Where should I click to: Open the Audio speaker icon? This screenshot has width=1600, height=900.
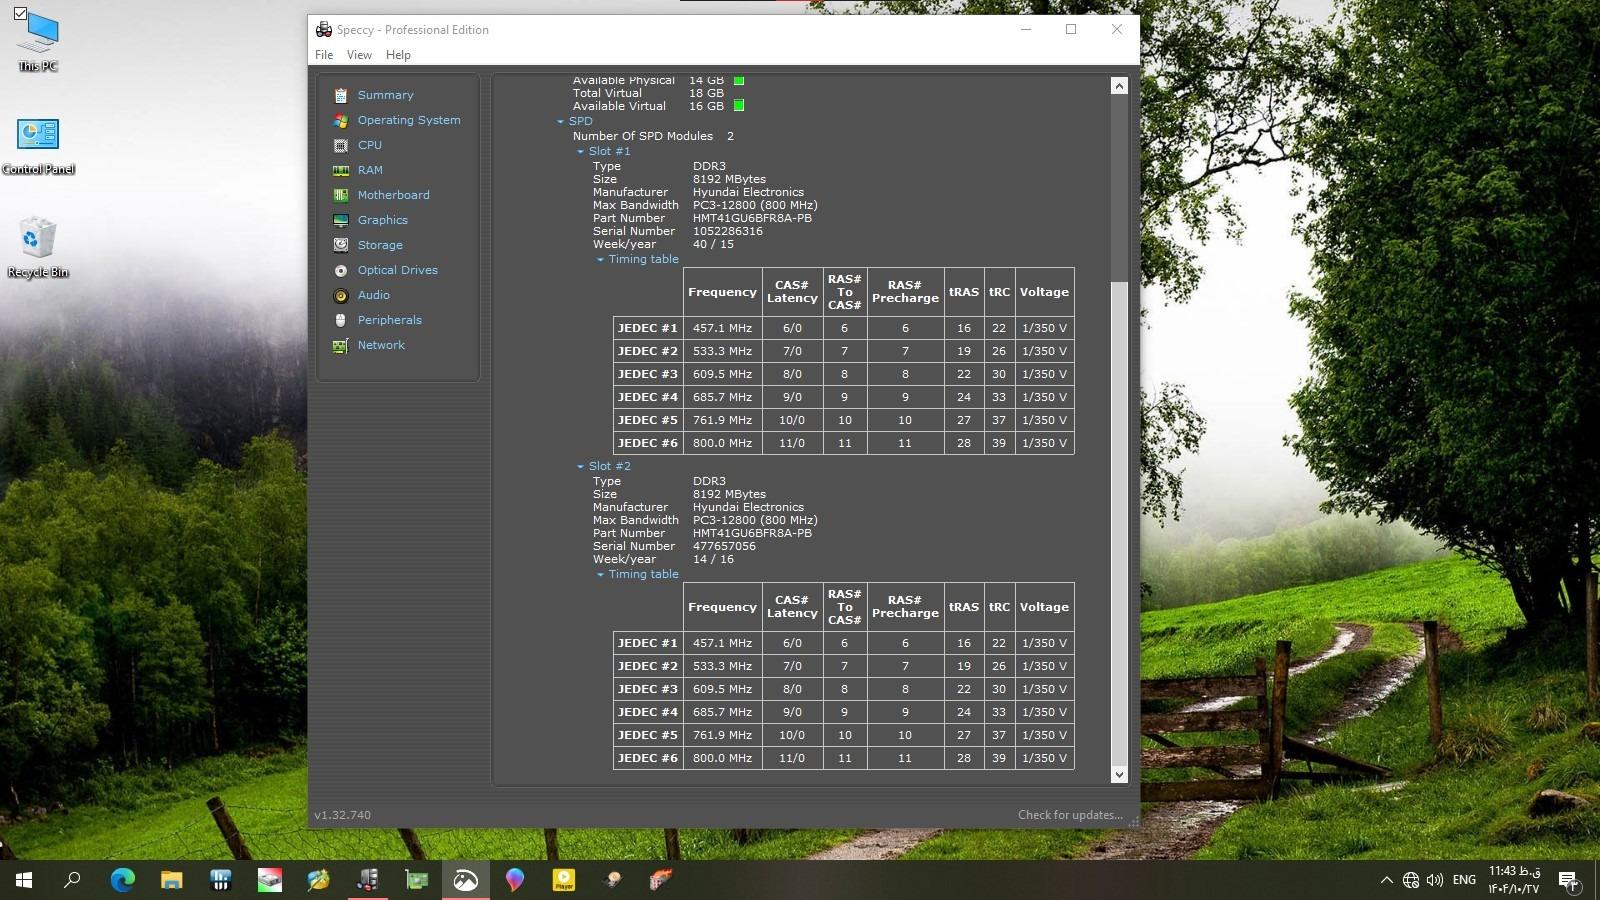click(341, 295)
